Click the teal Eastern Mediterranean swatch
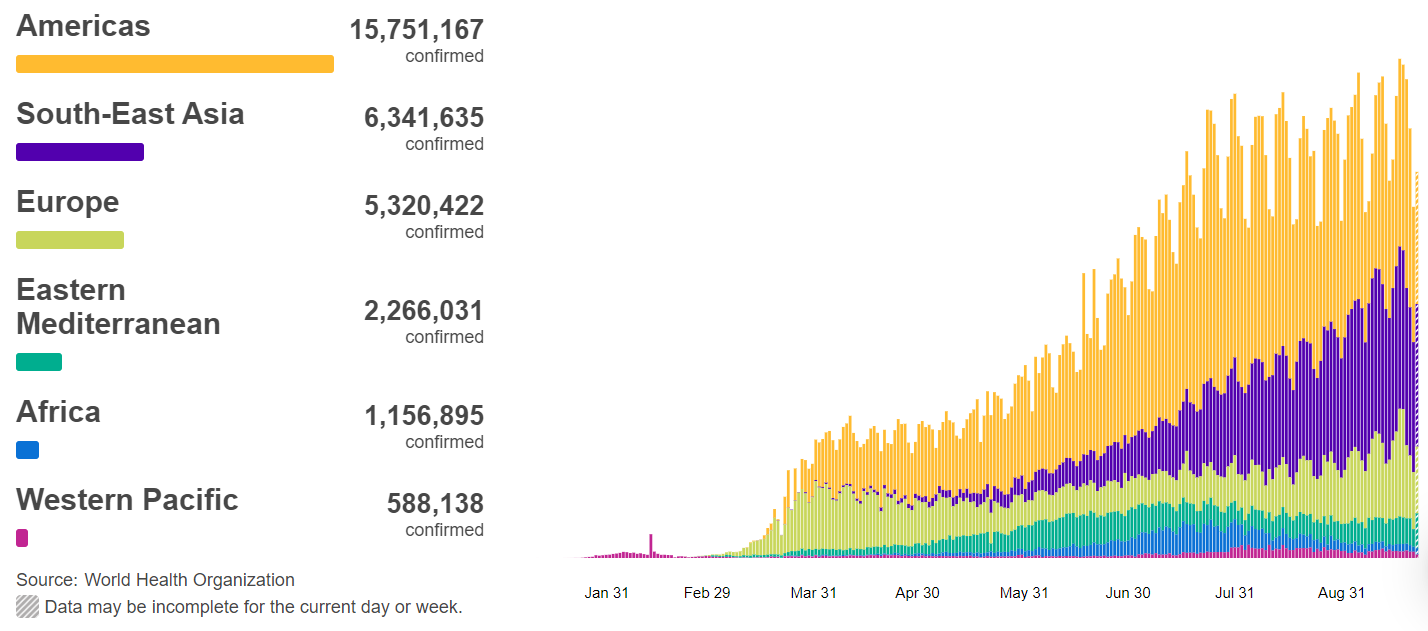 [39, 362]
